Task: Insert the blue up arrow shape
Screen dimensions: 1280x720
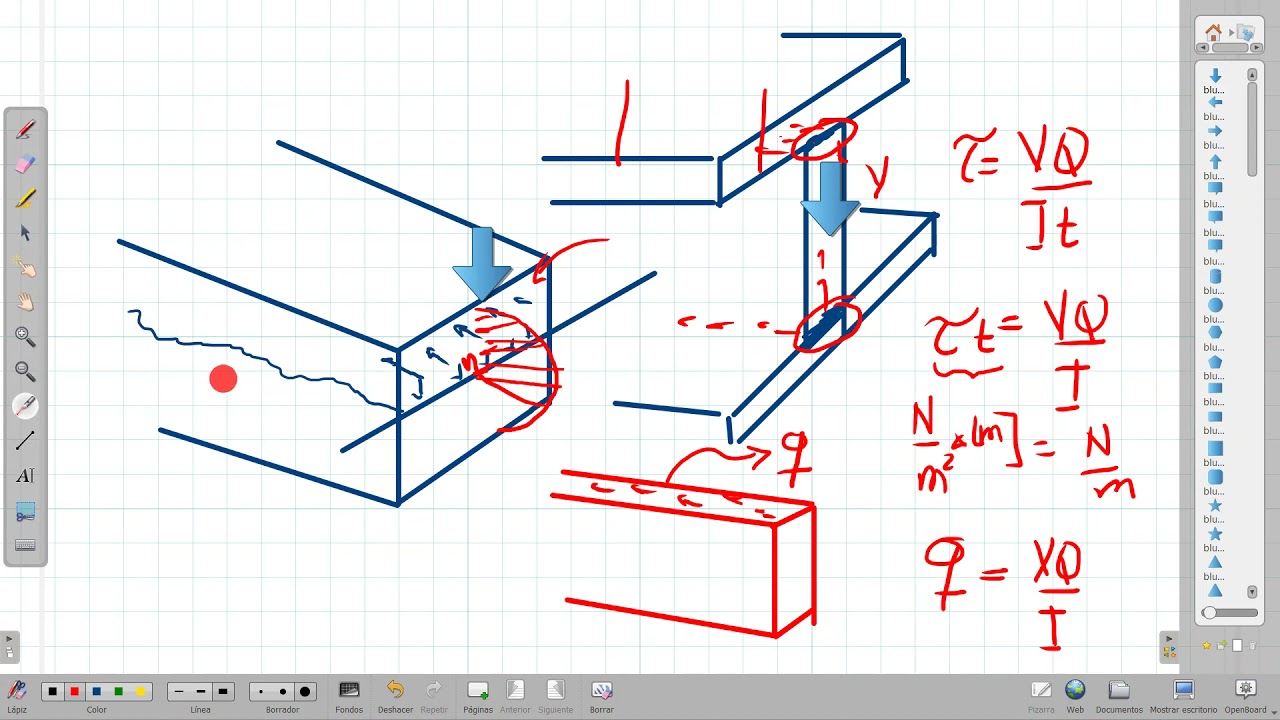Action: click(x=1215, y=161)
